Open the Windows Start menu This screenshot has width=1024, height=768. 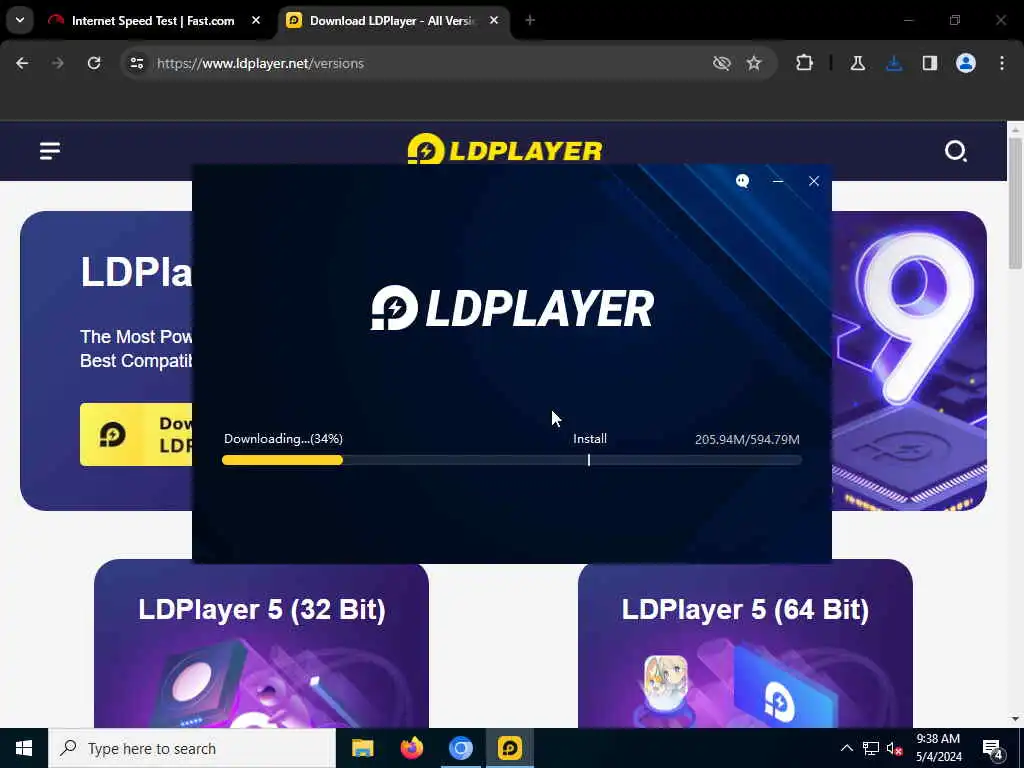click(24, 748)
